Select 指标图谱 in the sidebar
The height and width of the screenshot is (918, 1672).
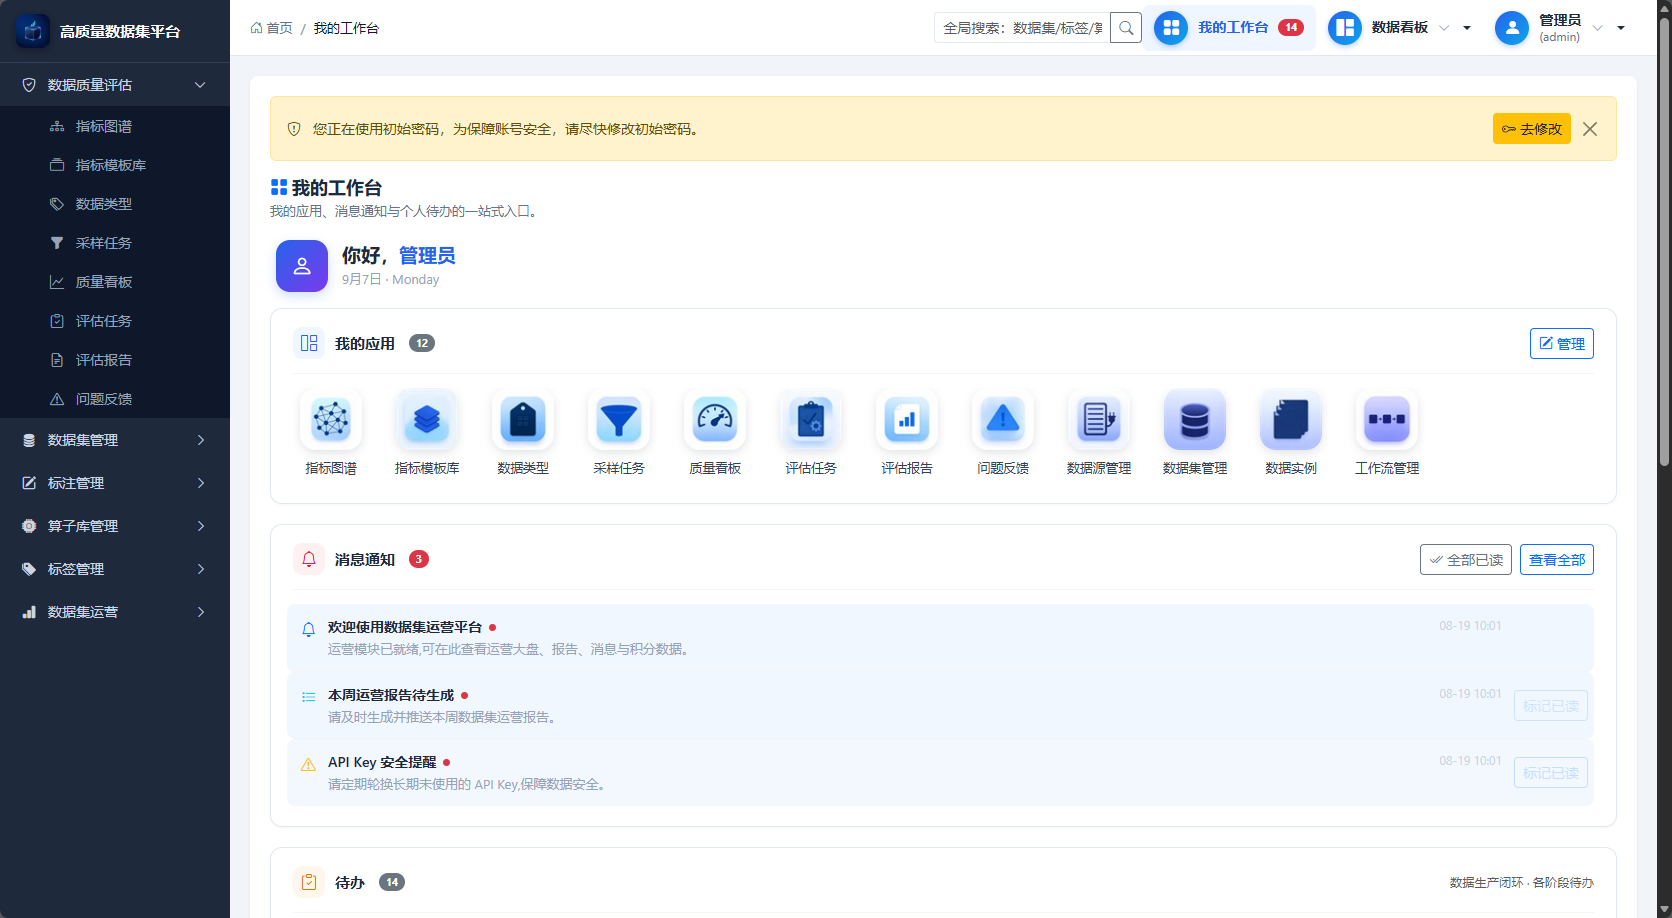click(115, 126)
